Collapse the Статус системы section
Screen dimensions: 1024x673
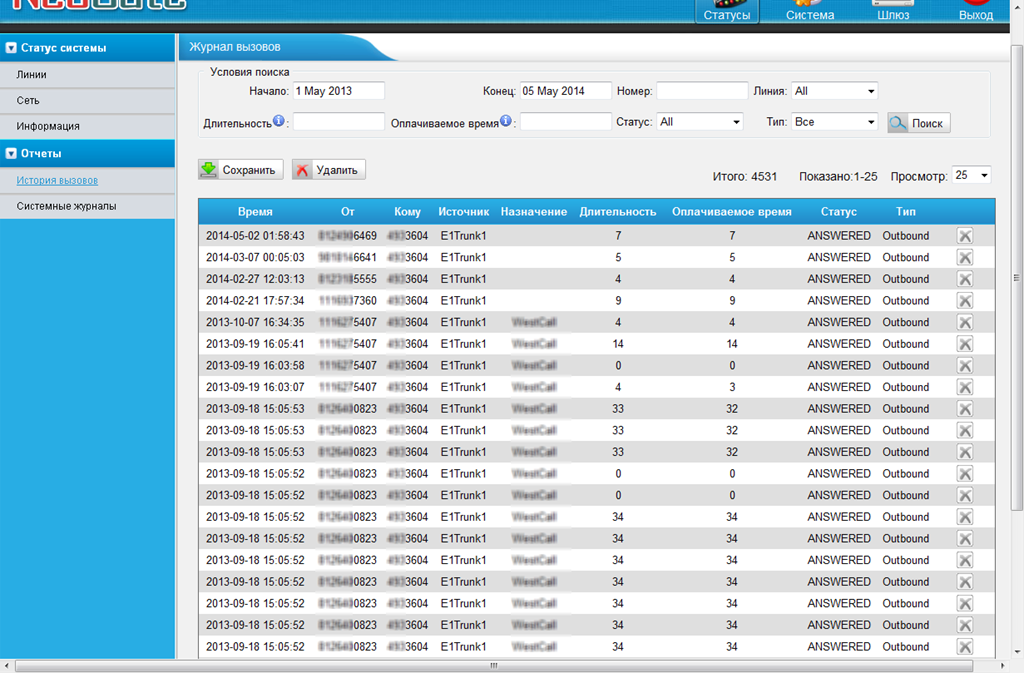(x=11, y=48)
